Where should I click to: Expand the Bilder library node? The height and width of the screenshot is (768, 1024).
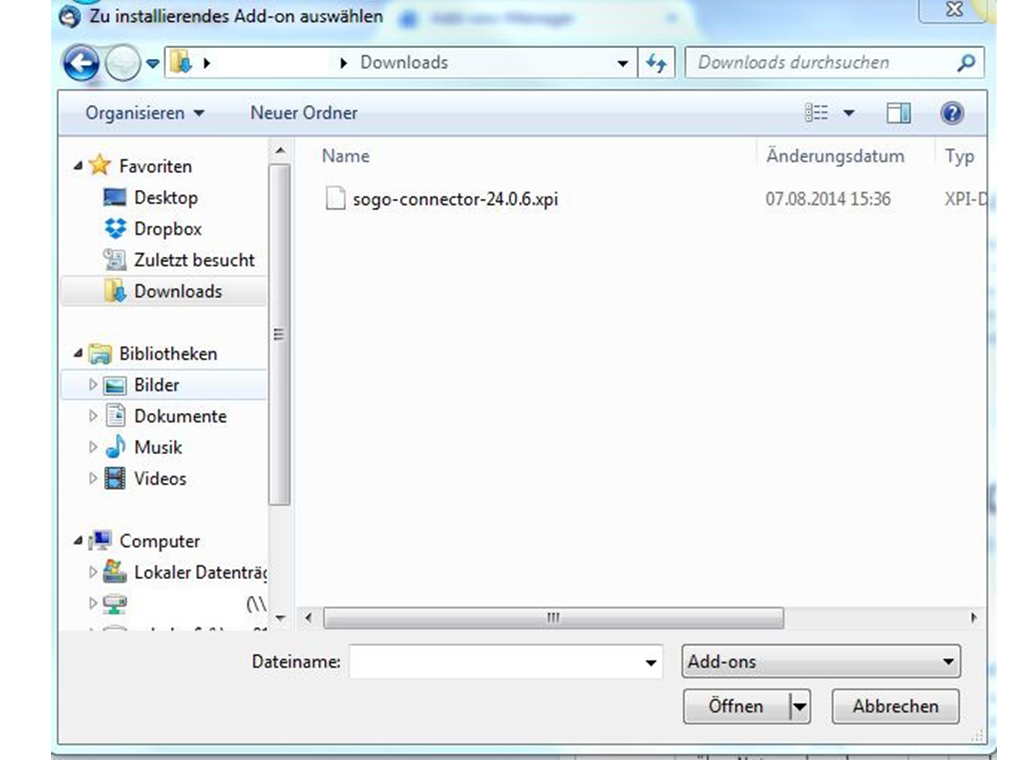tap(94, 385)
